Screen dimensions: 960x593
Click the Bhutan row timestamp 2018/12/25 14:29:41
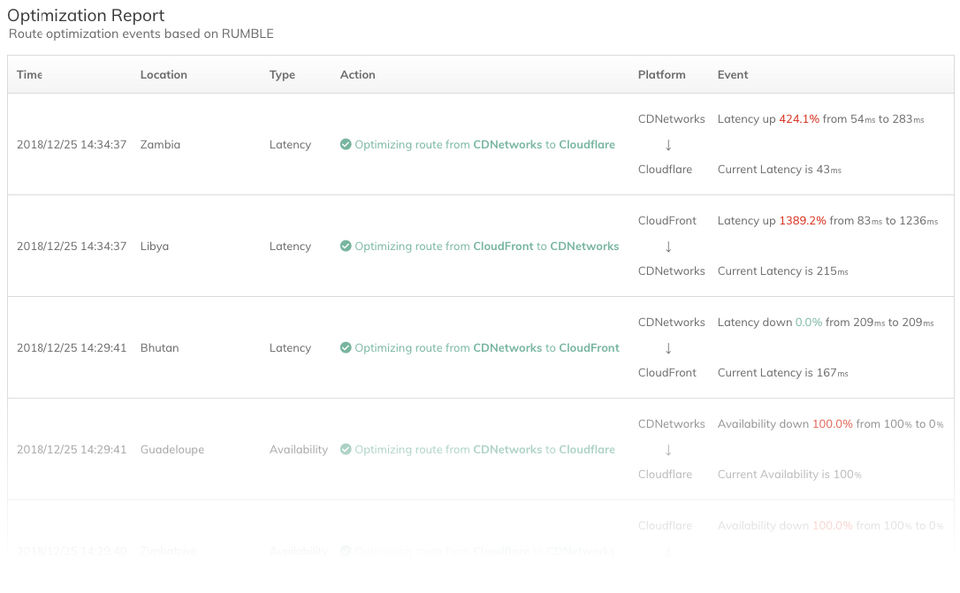(72, 348)
